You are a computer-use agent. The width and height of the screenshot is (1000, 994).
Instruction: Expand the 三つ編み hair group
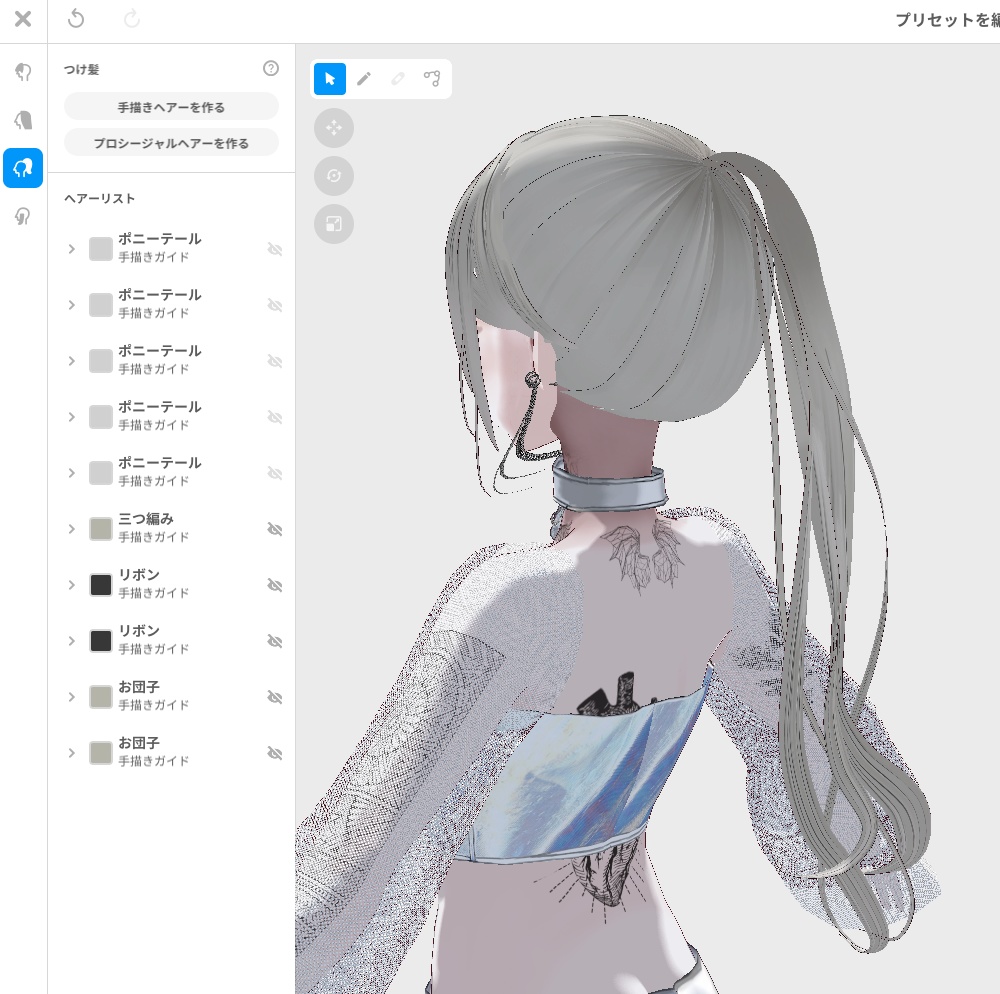click(x=71, y=529)
